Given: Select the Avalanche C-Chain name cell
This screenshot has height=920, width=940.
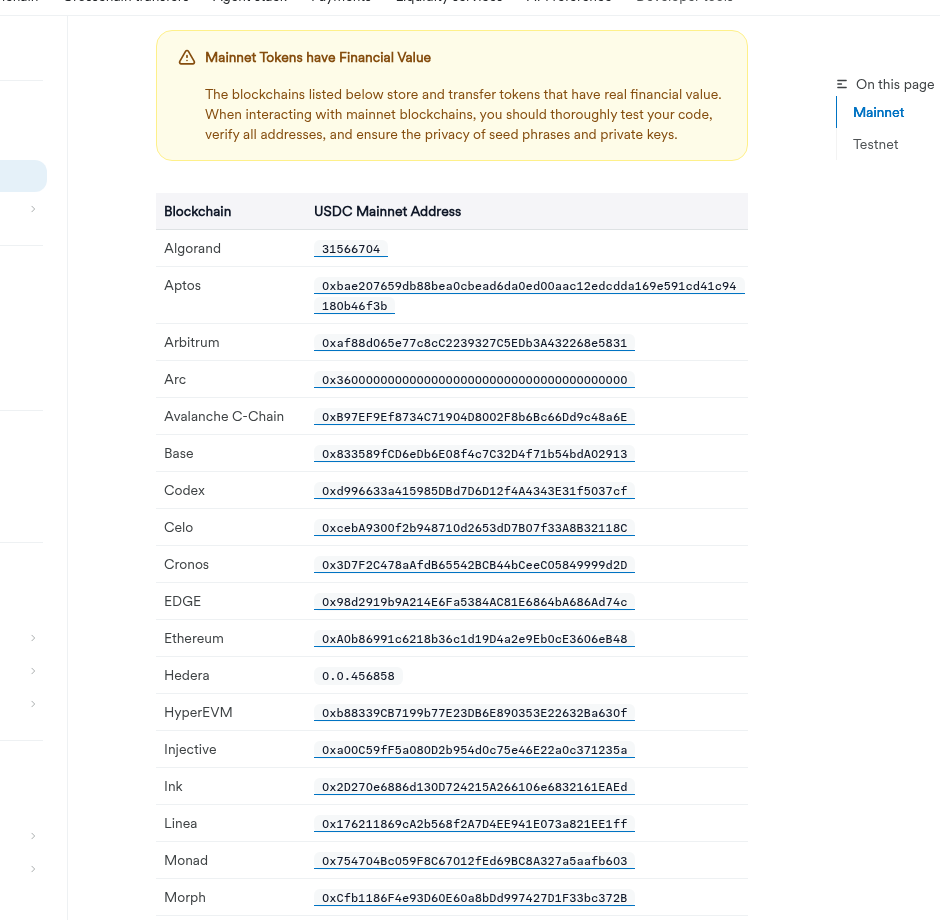Looking at the screenshot, I should 224,417.
